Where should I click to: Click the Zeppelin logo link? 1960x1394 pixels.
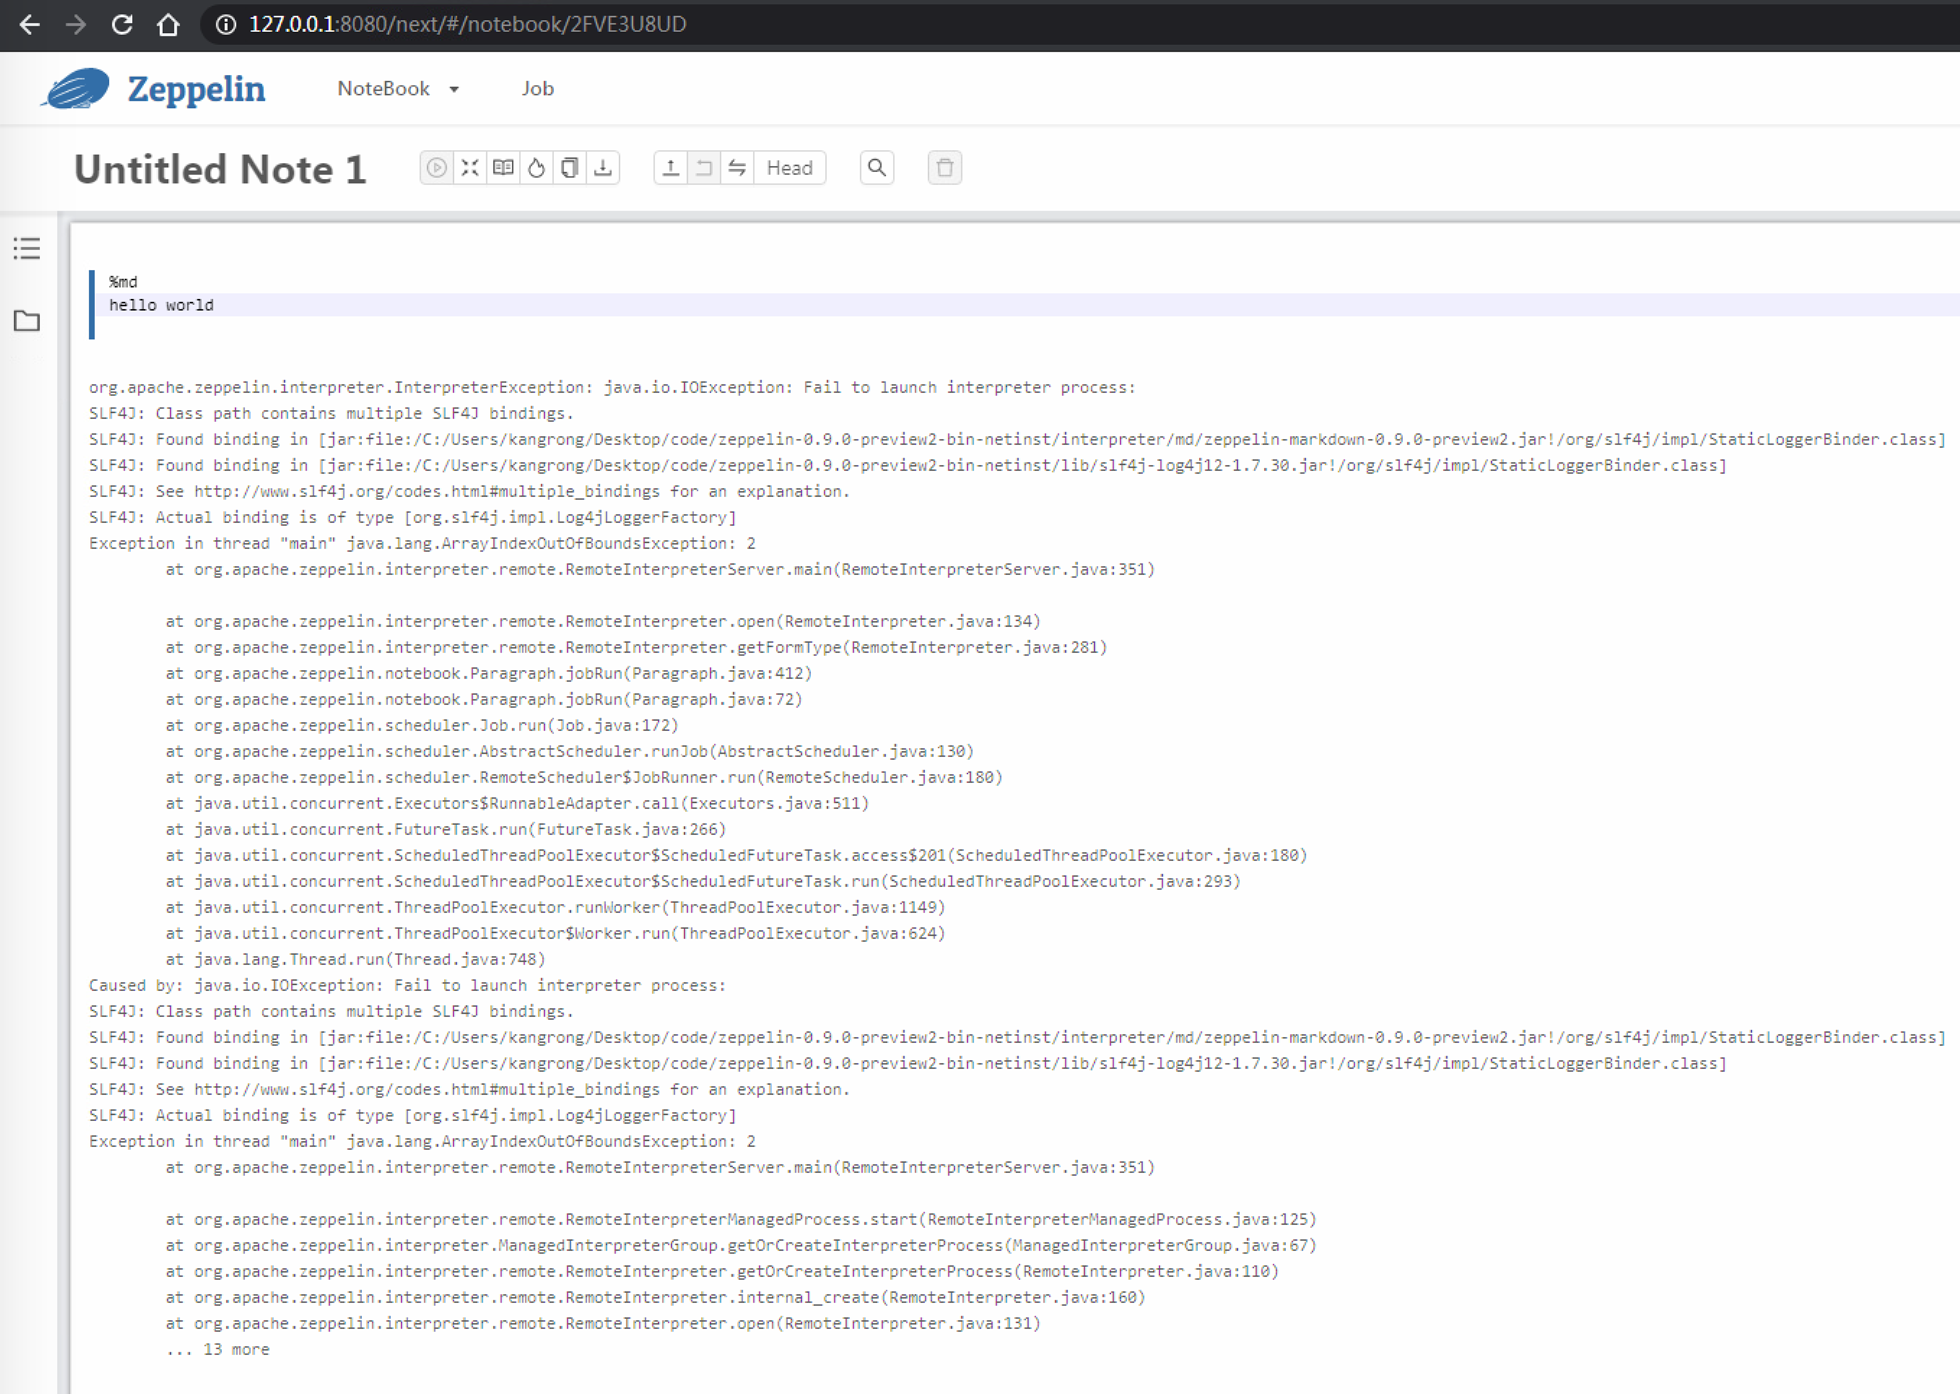154,89
